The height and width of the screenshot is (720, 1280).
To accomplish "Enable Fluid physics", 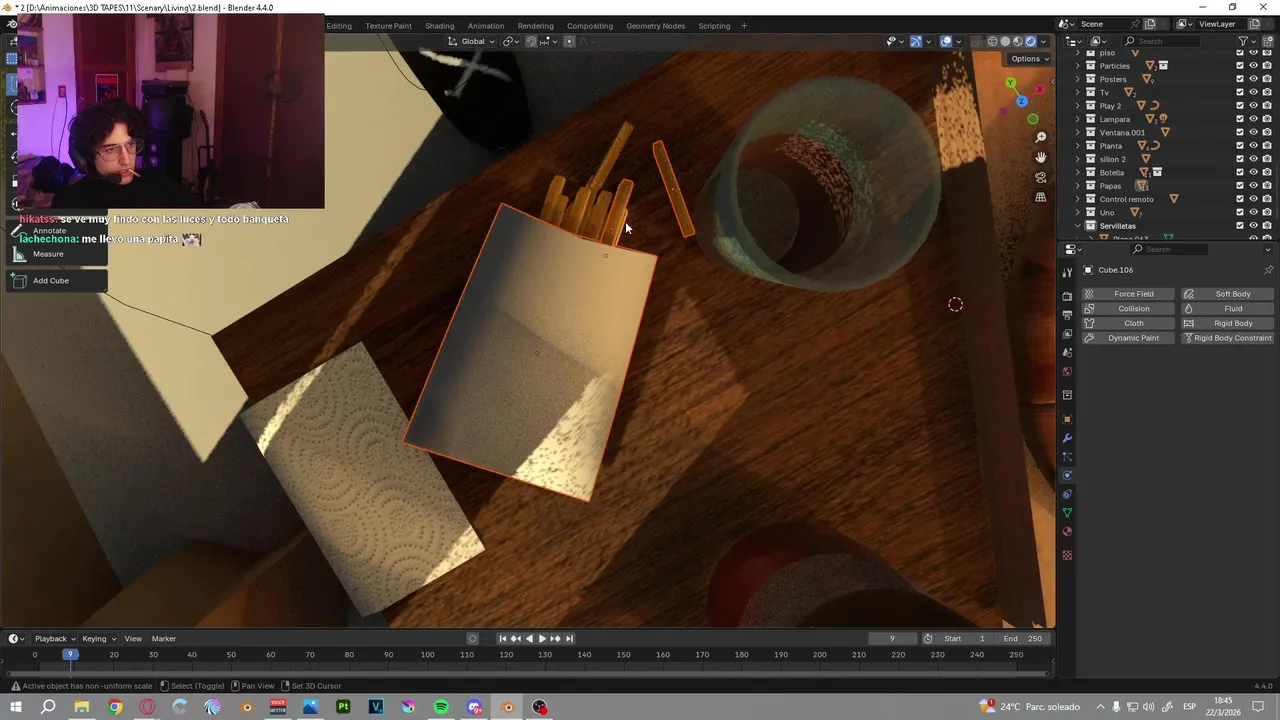I will (x=1227, y=309).
